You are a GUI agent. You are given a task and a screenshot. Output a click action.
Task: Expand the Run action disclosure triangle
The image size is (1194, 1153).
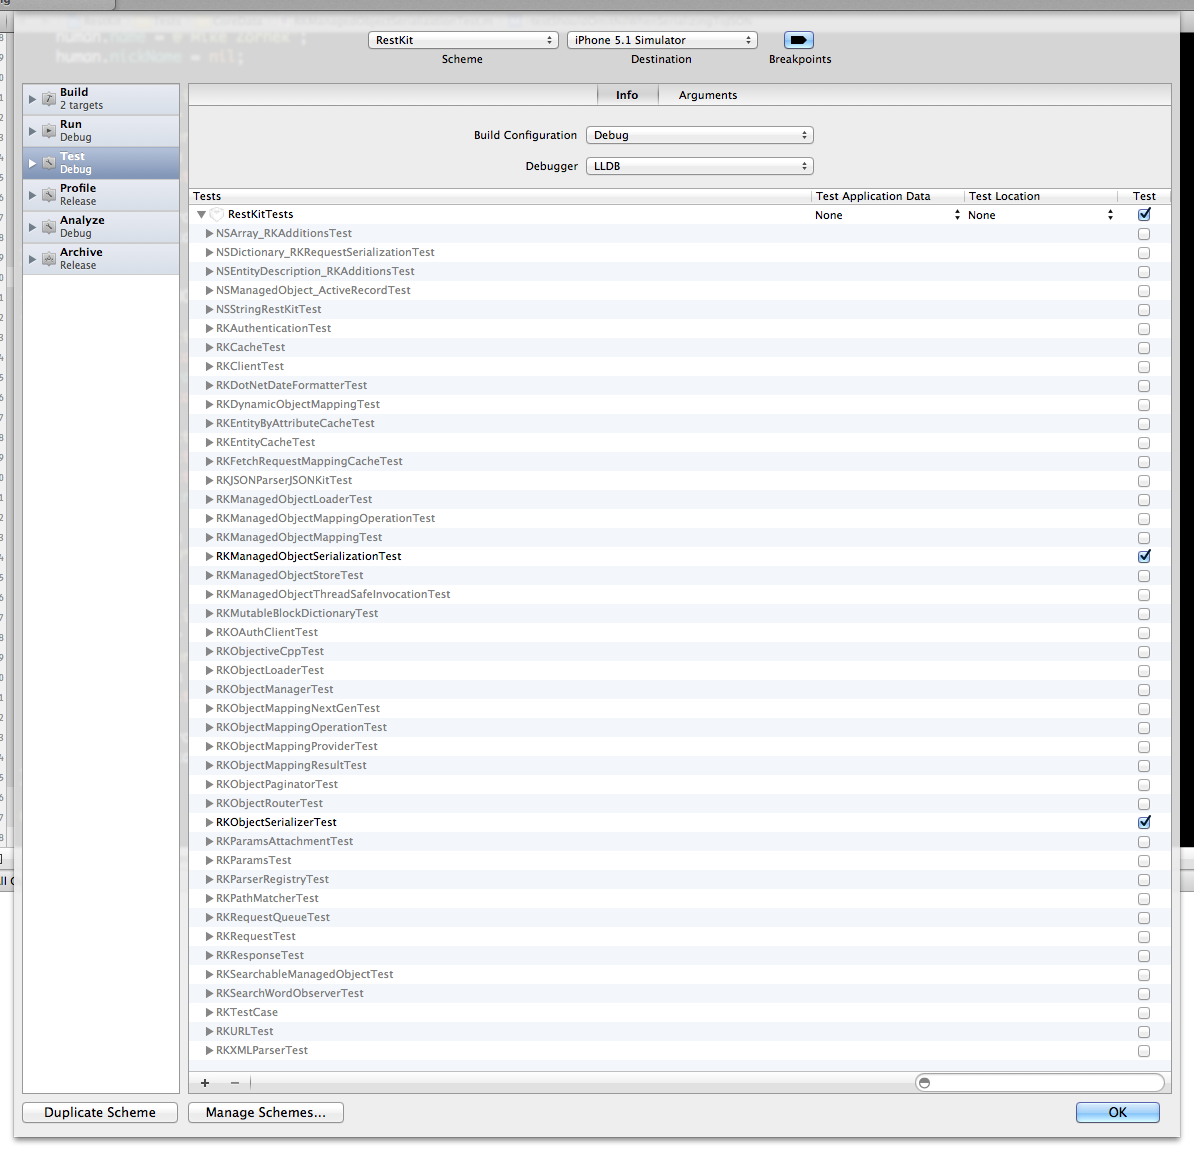click(32, 131)
